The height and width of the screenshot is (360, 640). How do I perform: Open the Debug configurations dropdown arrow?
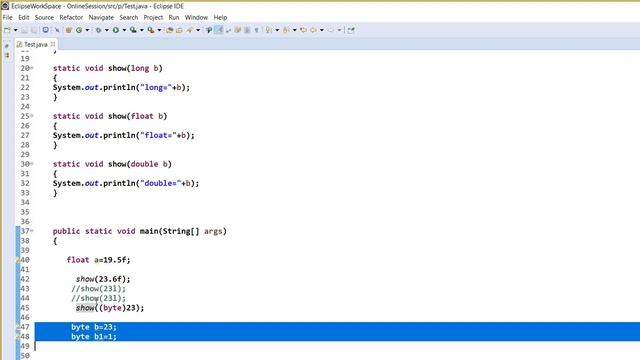(107, 30)
